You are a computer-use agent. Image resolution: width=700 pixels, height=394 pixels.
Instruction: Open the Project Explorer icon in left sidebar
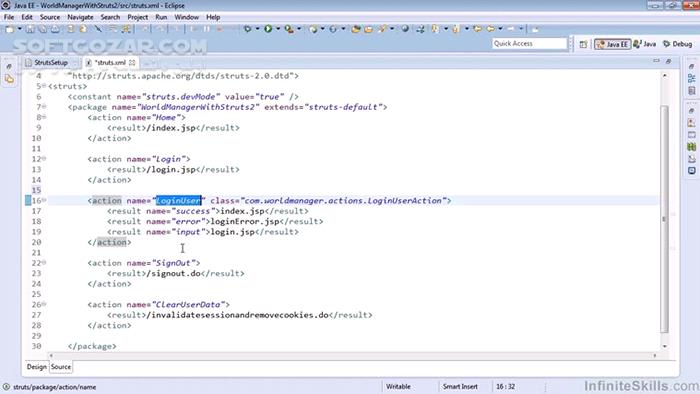(9, 79)
